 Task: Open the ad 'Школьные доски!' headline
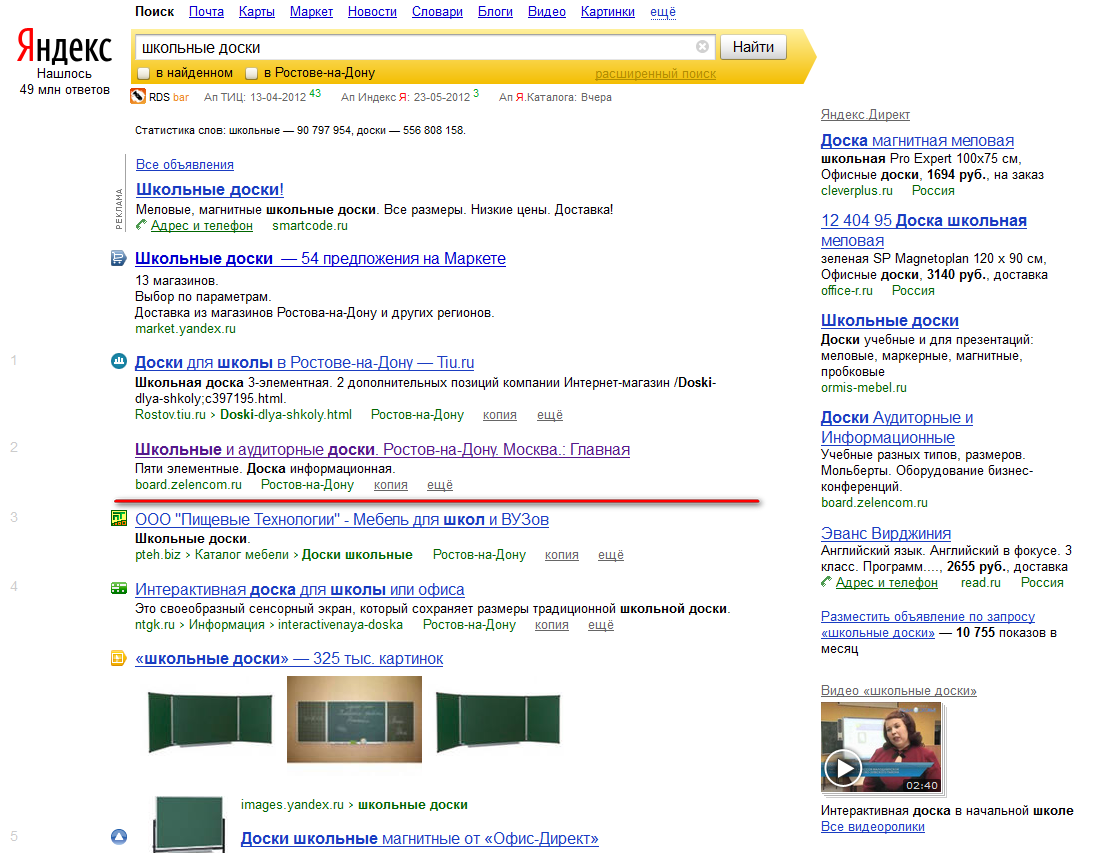click(210, 189)
